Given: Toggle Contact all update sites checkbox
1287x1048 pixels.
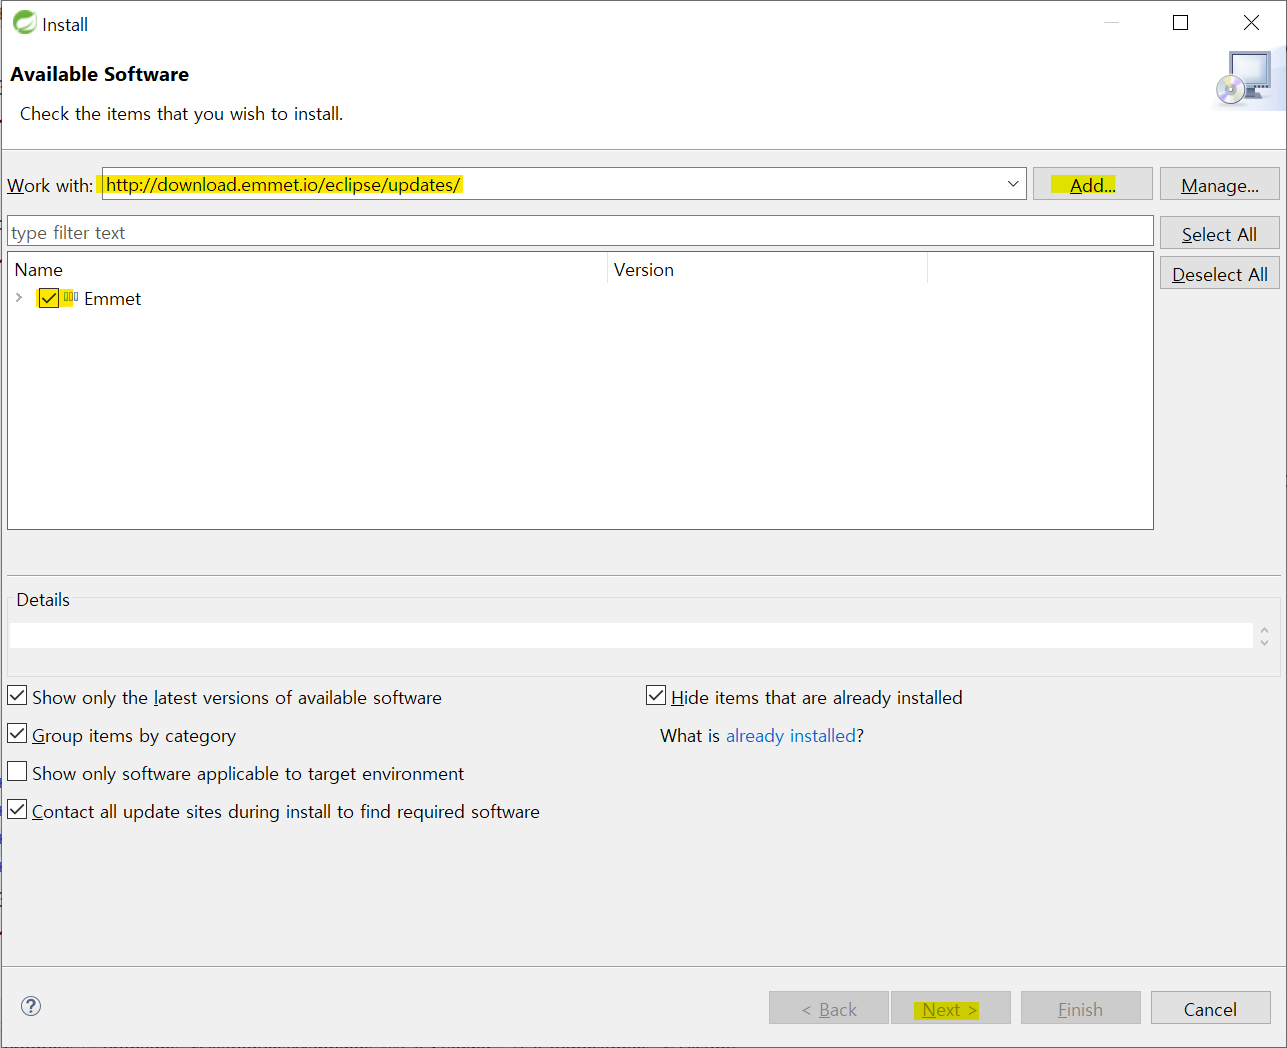Looking at the screenshot, I should click(x=17, y=810).
